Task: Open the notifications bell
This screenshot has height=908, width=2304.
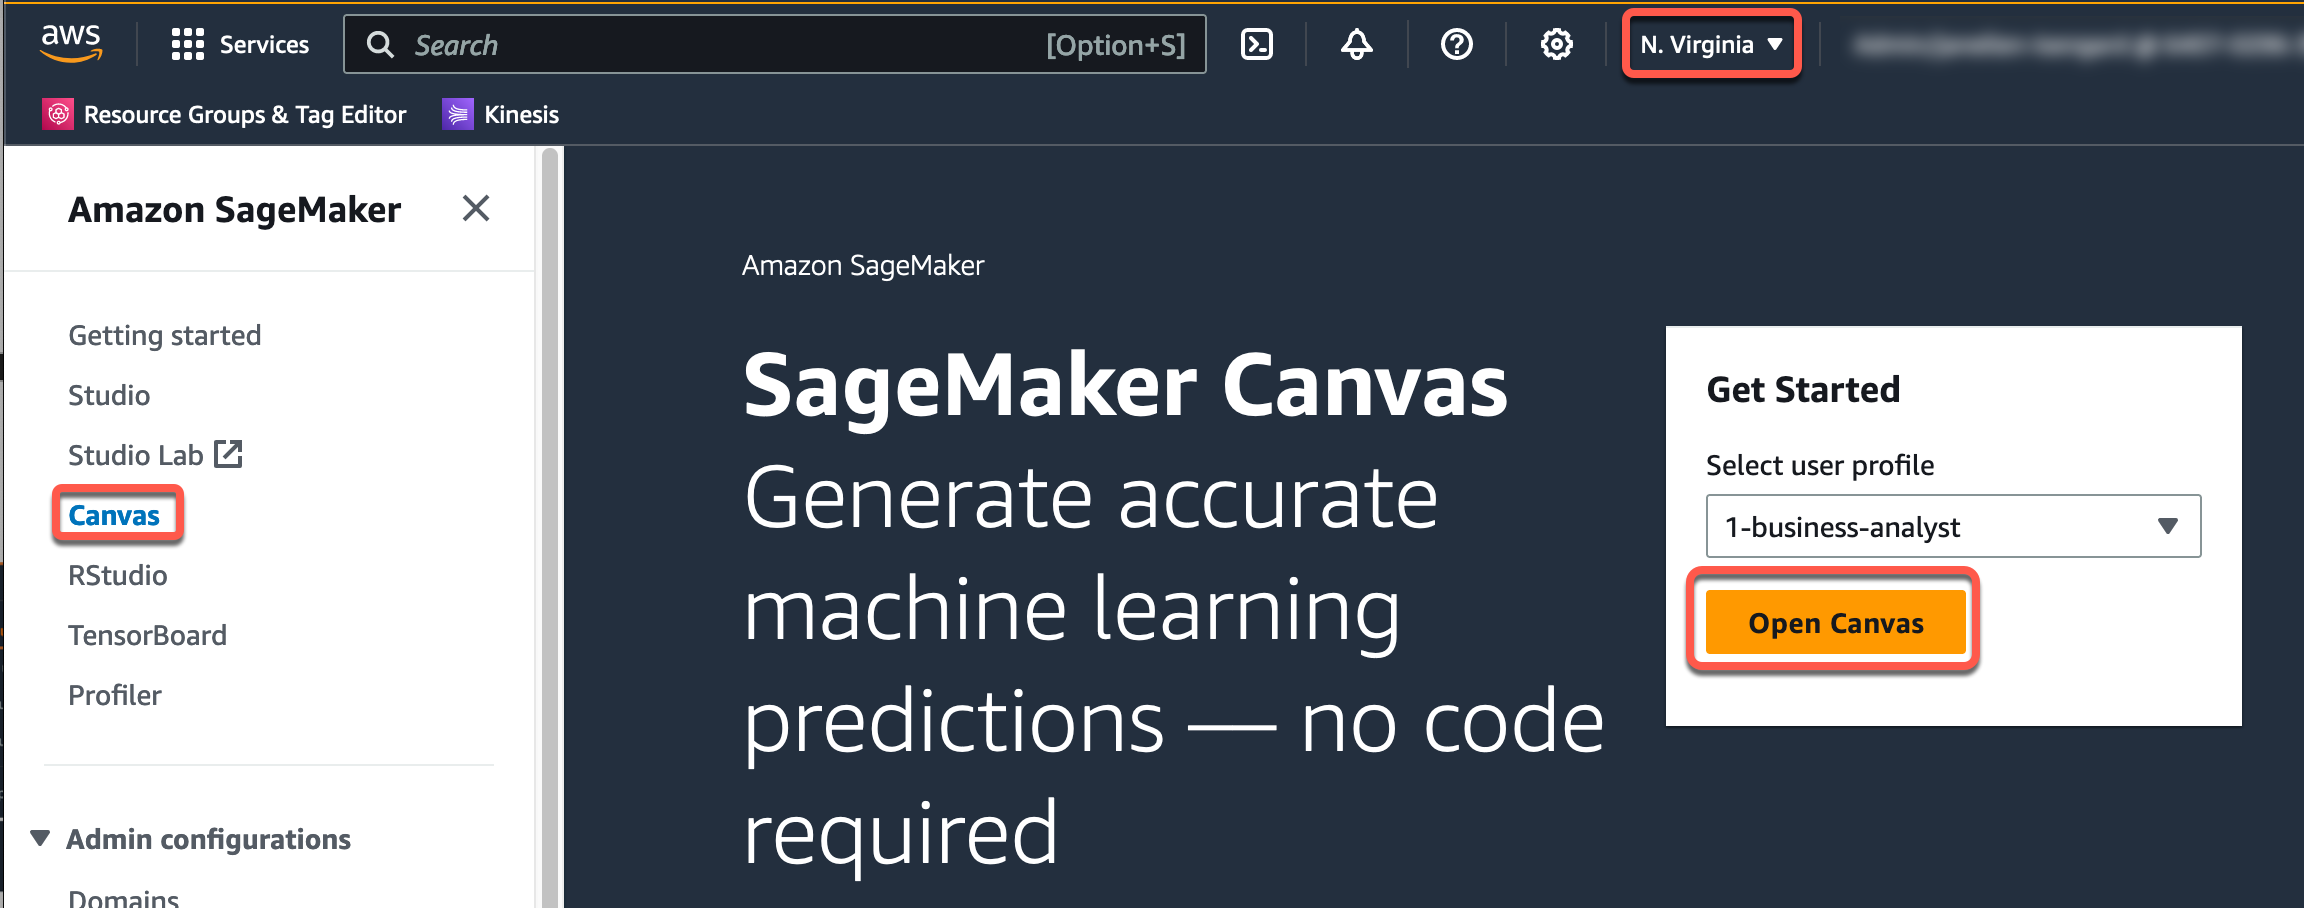Action: [1356, 44]
